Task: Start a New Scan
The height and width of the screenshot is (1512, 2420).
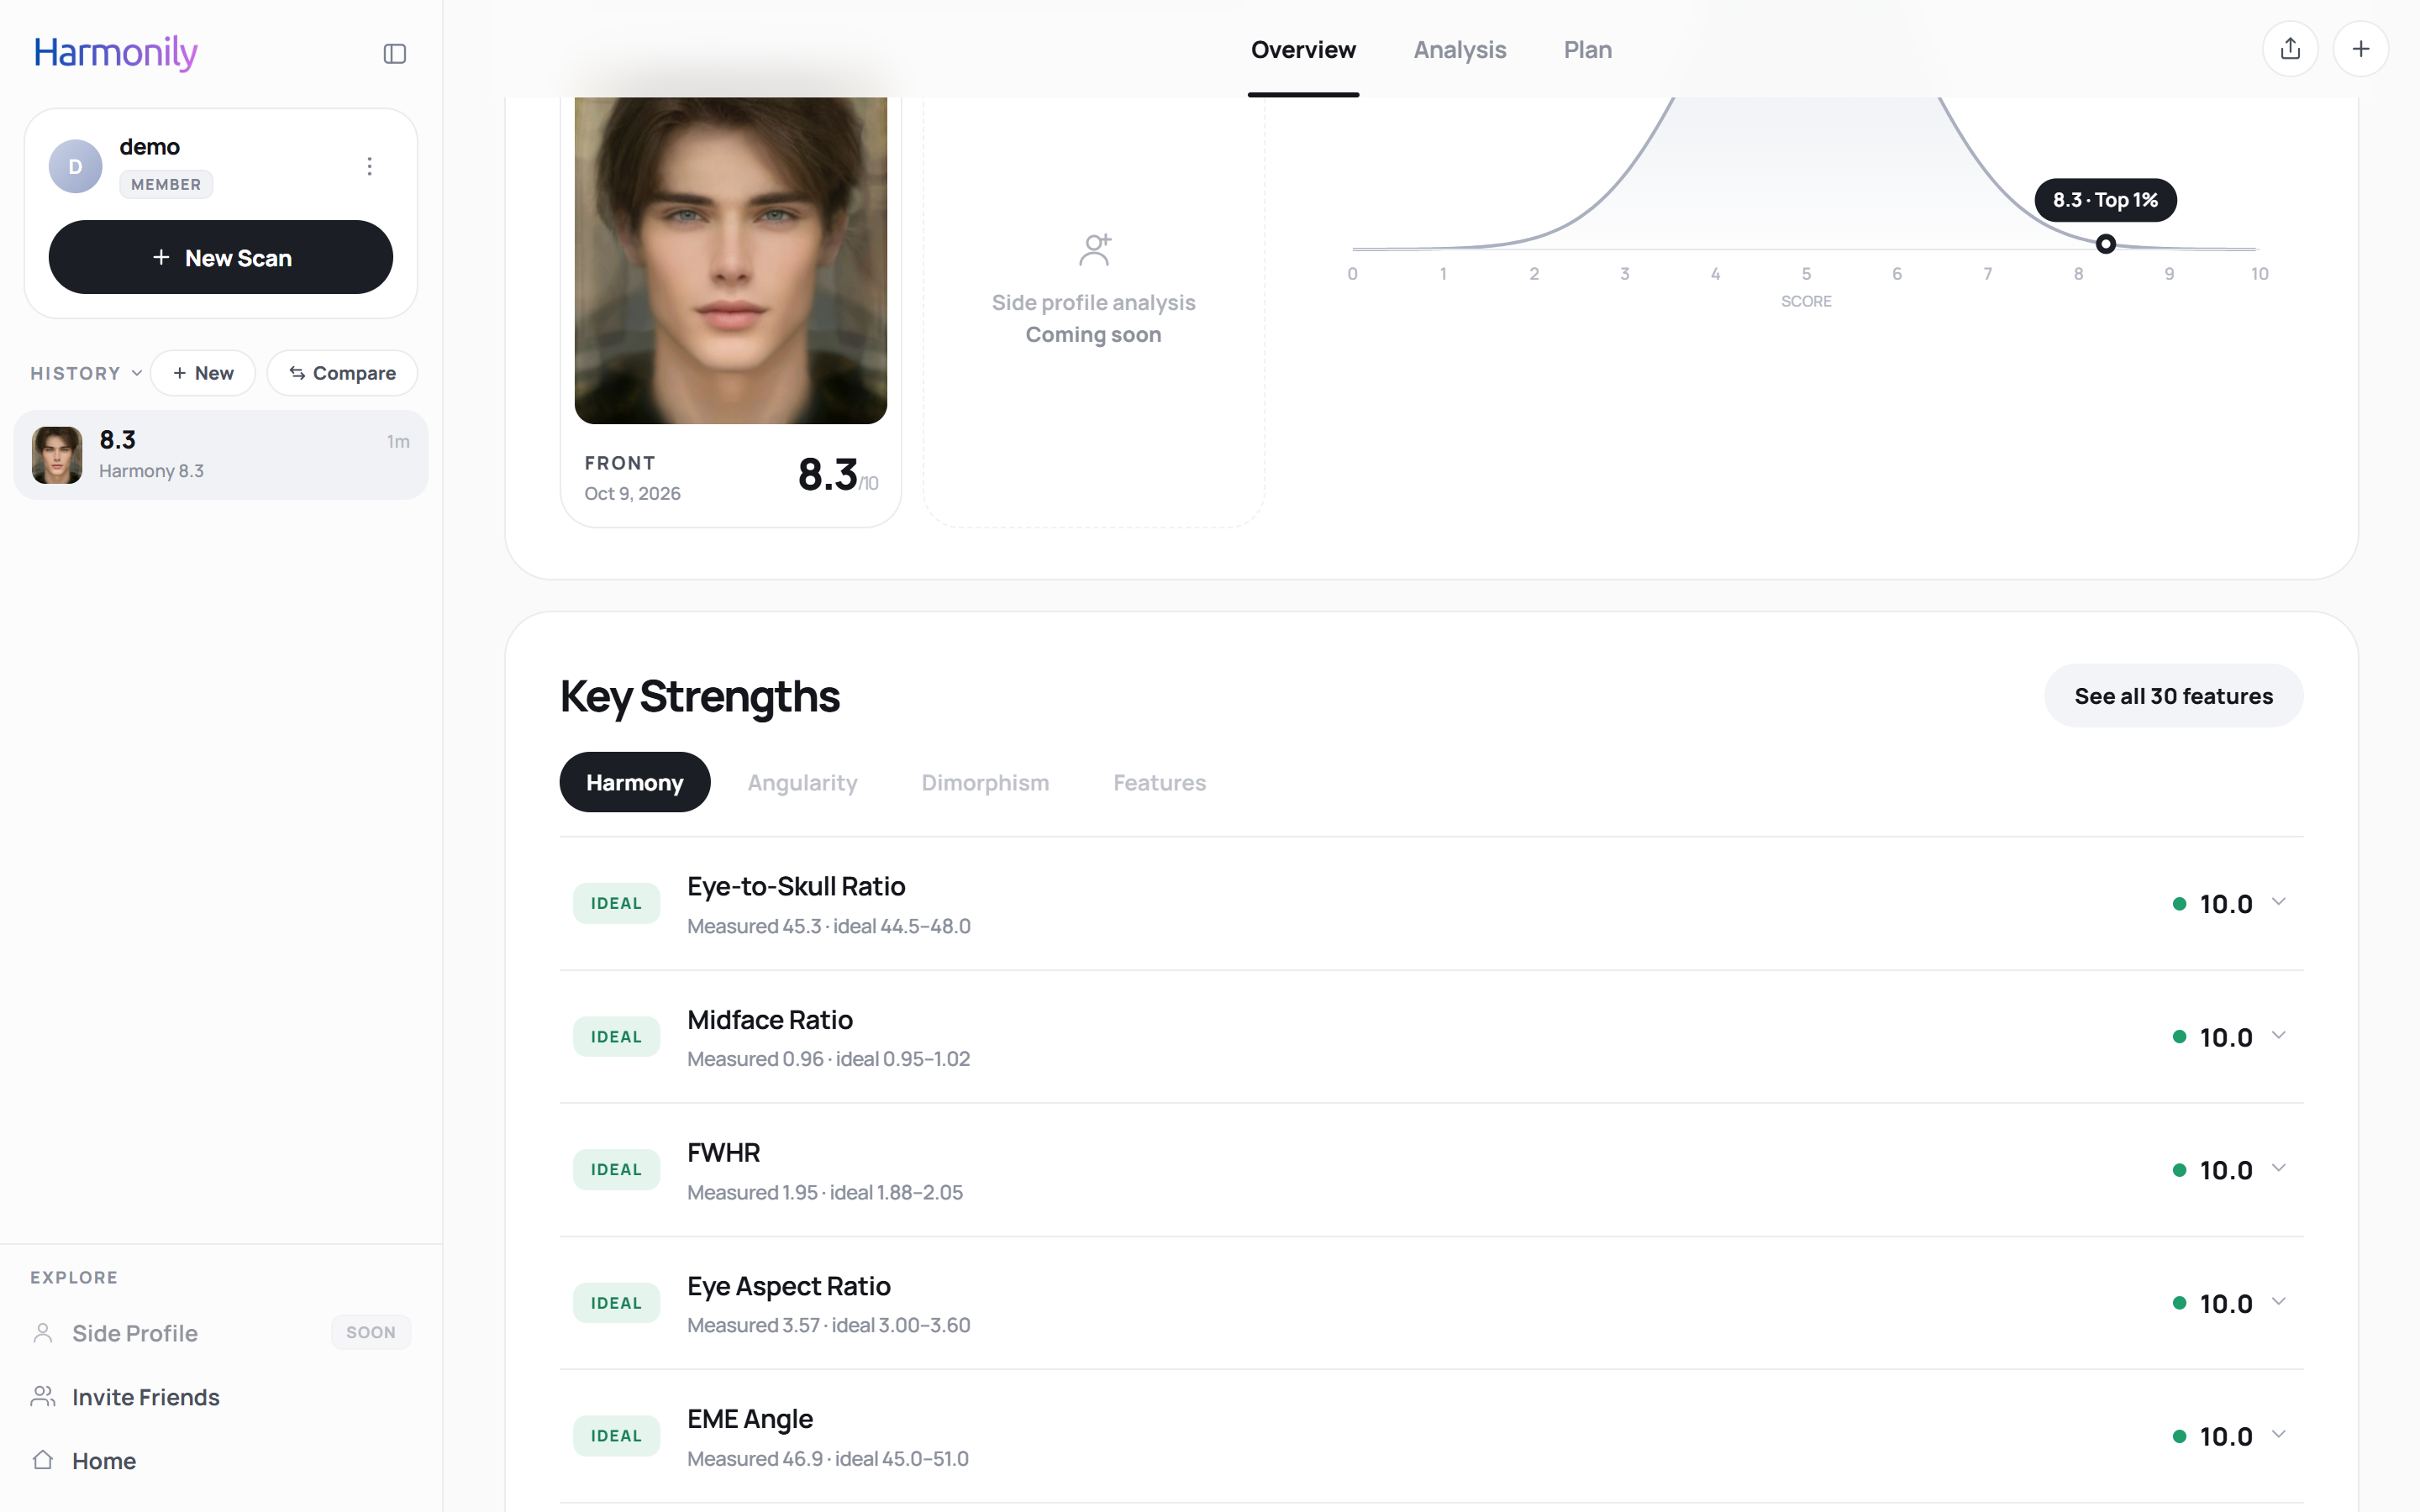Action: 221,257
